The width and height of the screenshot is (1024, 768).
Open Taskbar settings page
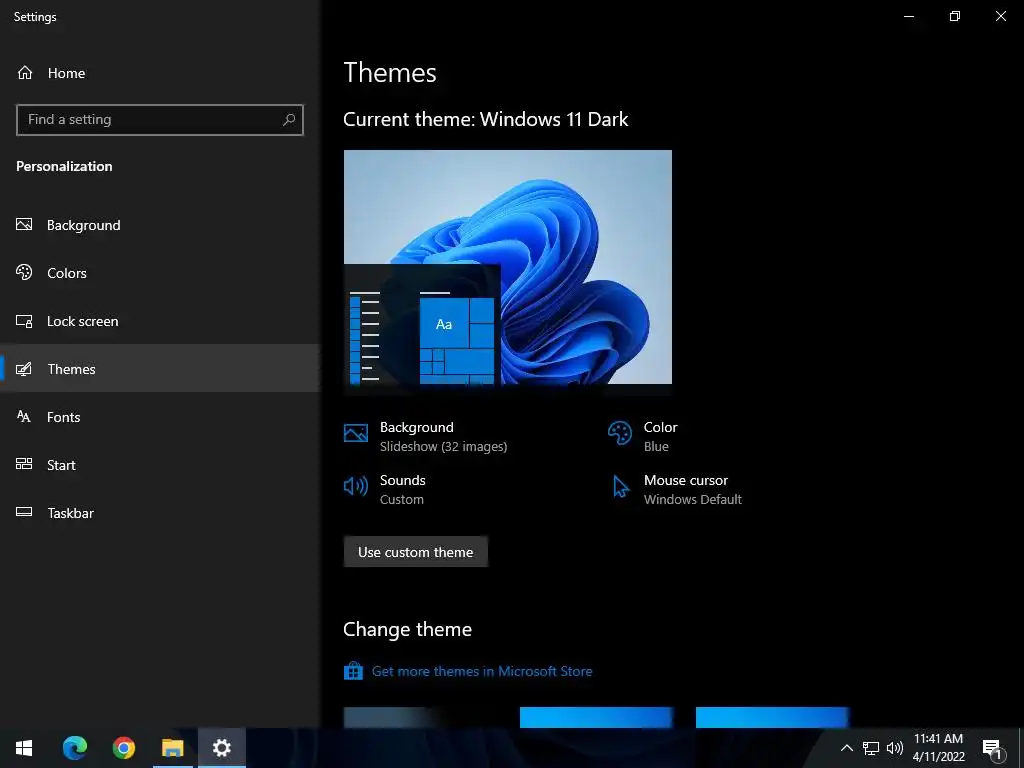[160, 513]
